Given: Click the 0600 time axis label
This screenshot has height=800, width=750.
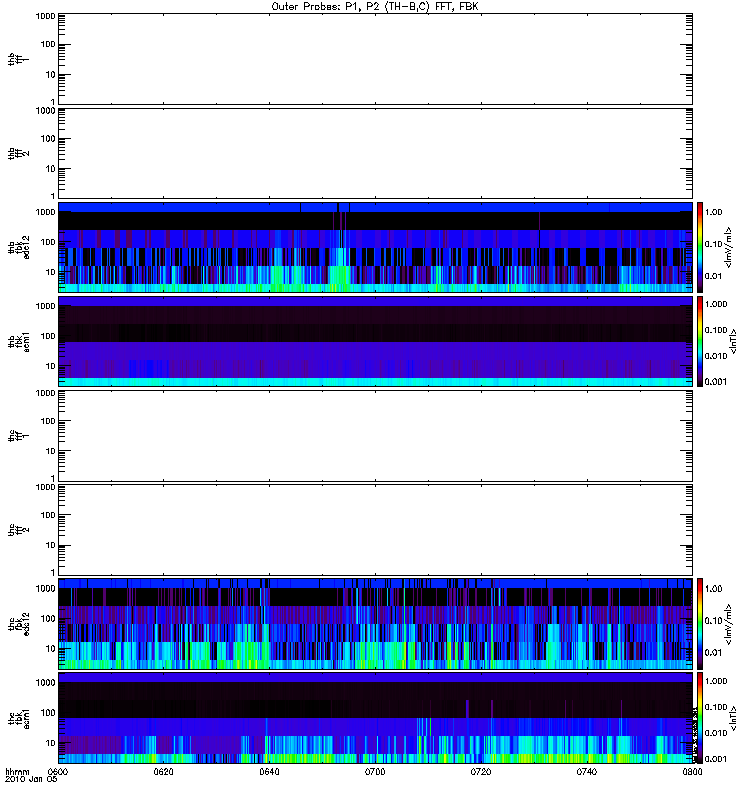Looking at the screenshot, I should [x=57, y=771].
